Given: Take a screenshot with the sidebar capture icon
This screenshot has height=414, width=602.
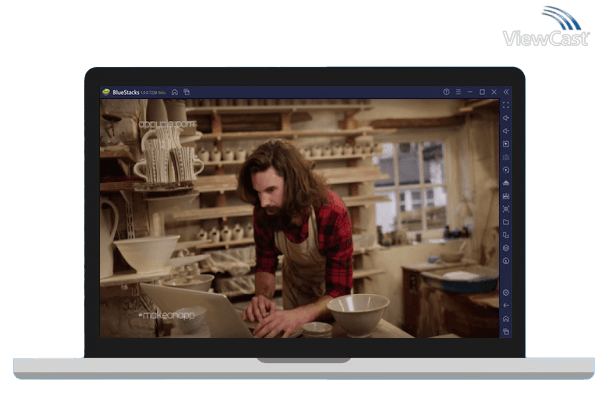Looking at the screenshot, I should (506, 209).
